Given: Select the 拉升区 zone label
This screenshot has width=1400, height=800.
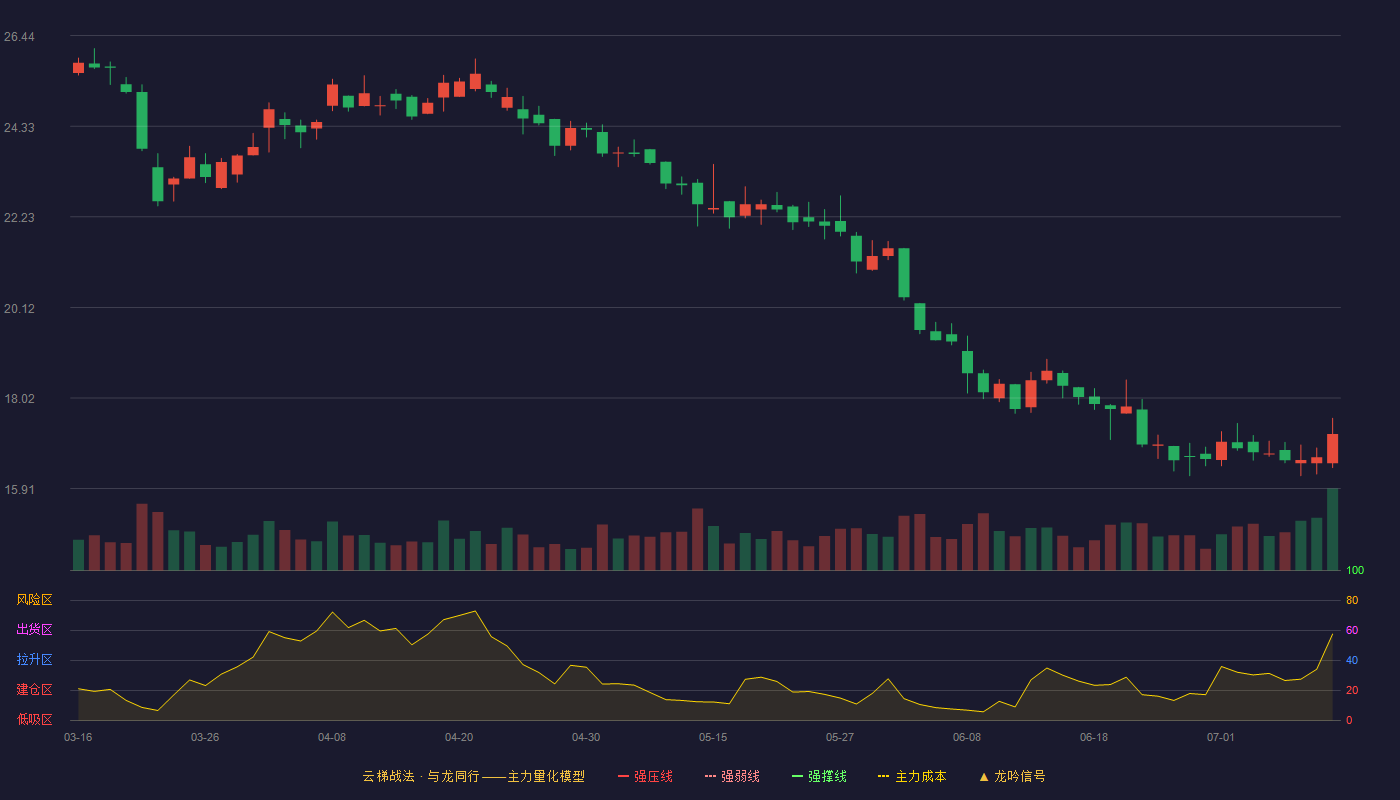Looking at the screenshot, I should click(34, 660).
